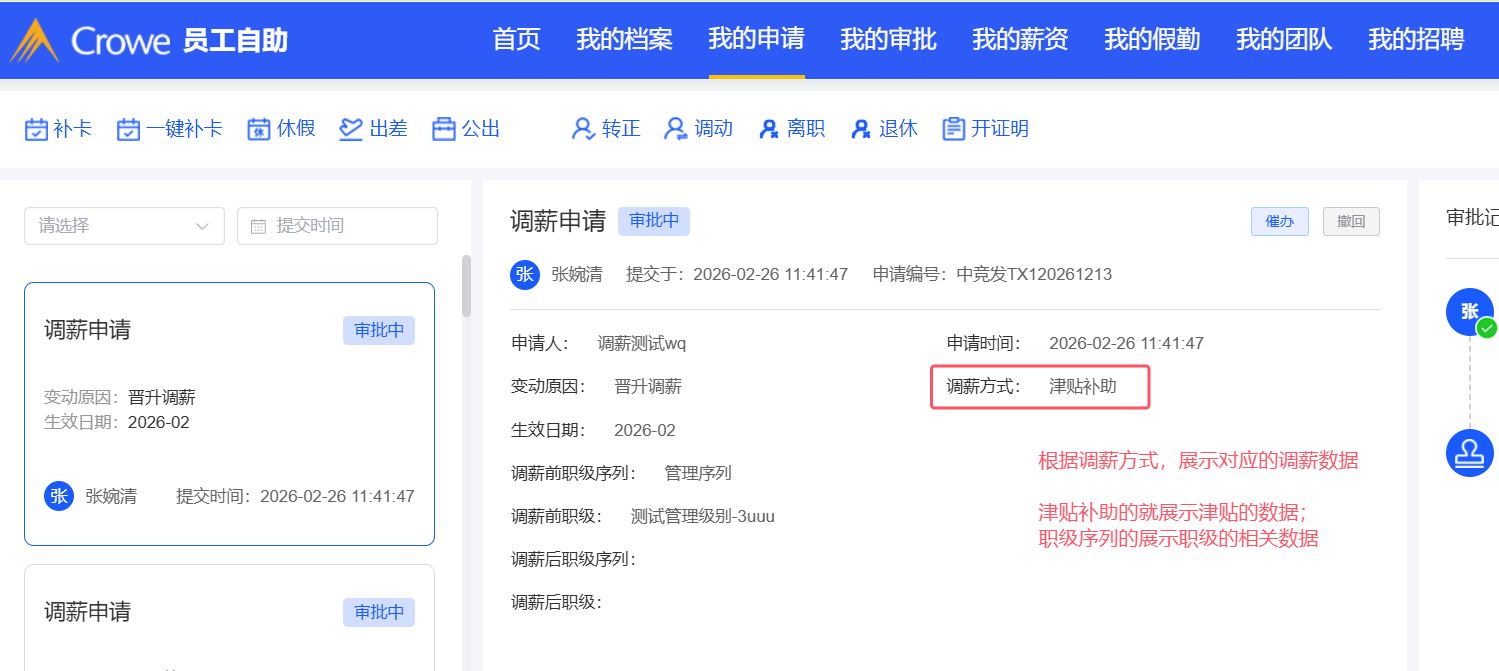Click 审批中 badge in first list card
This screenshot has width=1499, height=671.
pyautogui.click(x=379, y=331)
